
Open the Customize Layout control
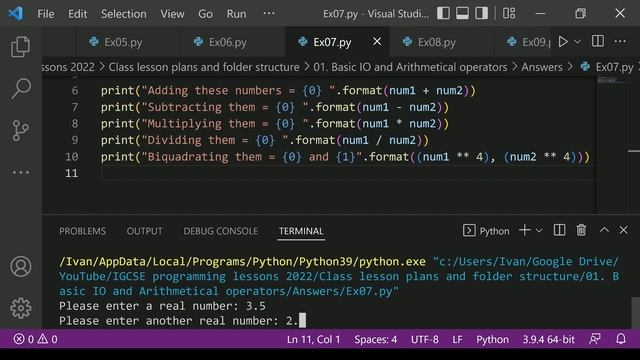[x=509, y=13]
